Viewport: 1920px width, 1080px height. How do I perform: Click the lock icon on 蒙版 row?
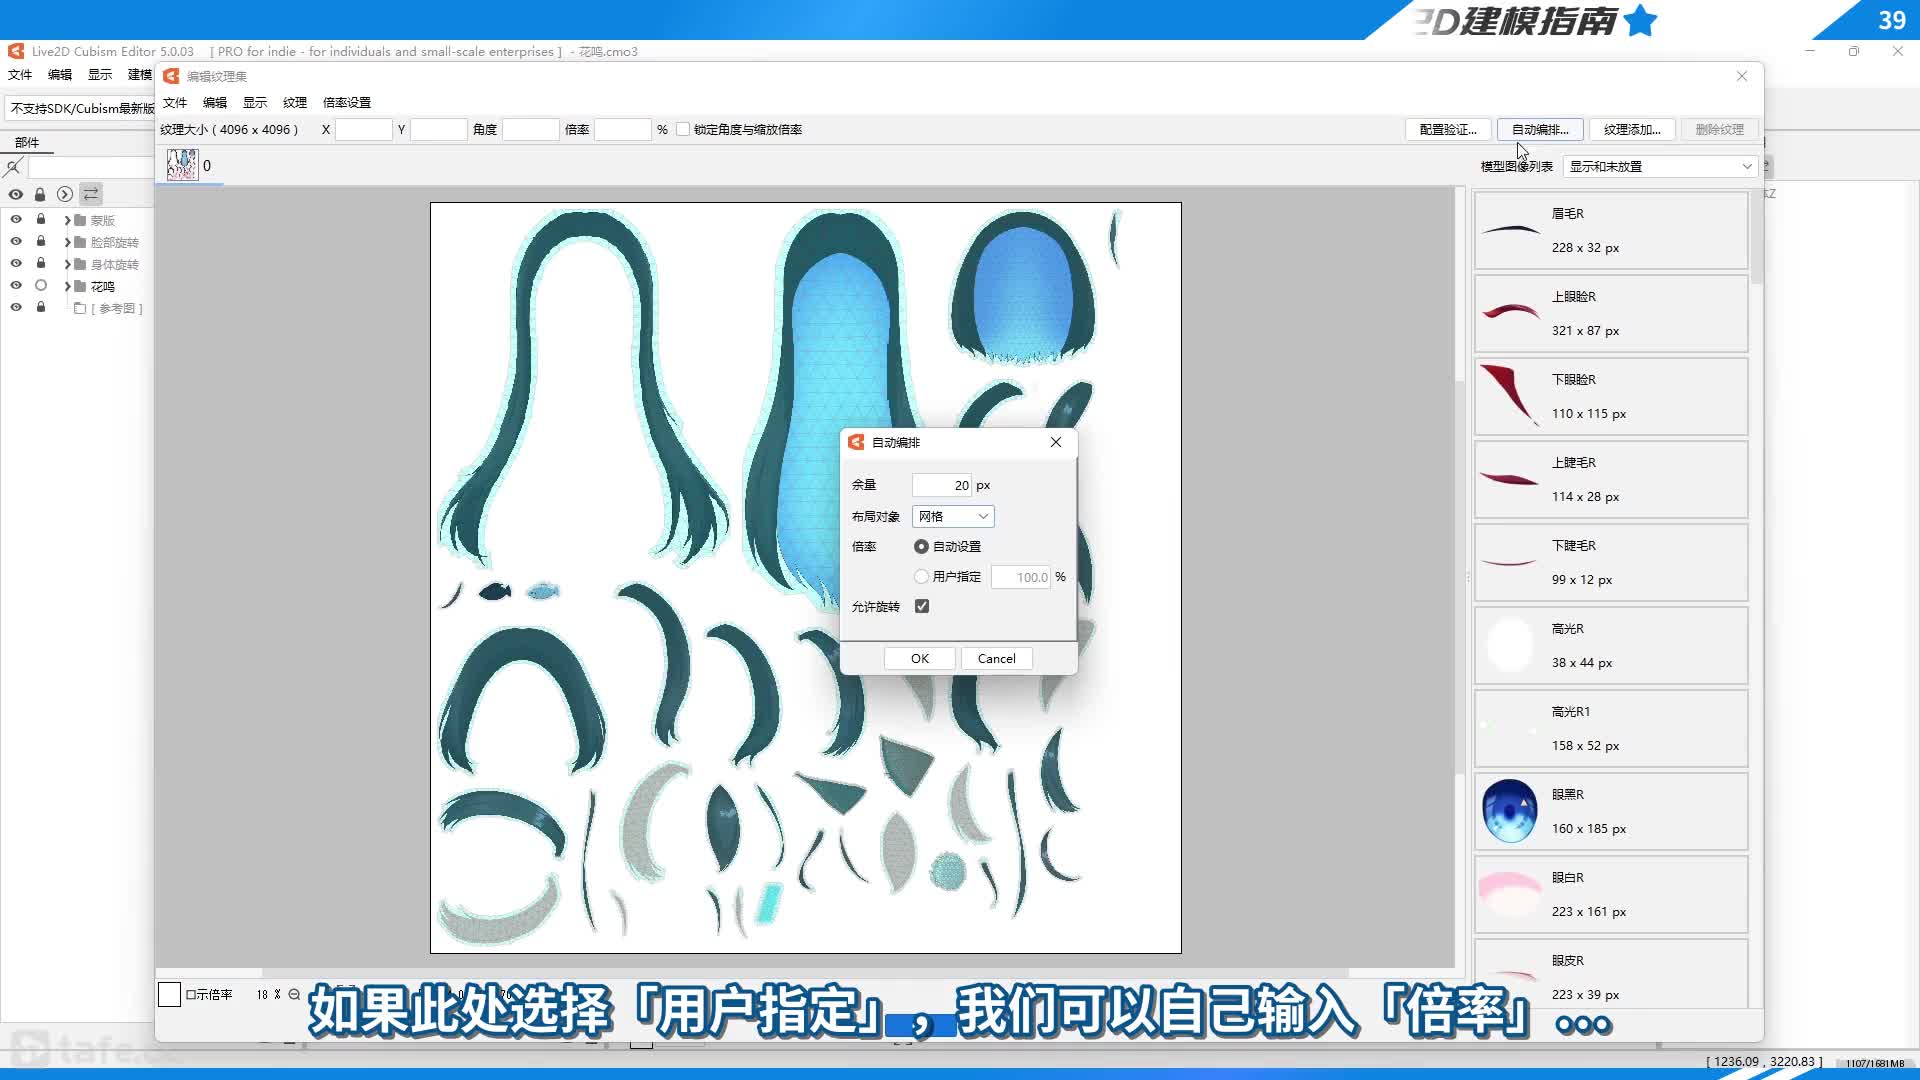tap(41, 219)
